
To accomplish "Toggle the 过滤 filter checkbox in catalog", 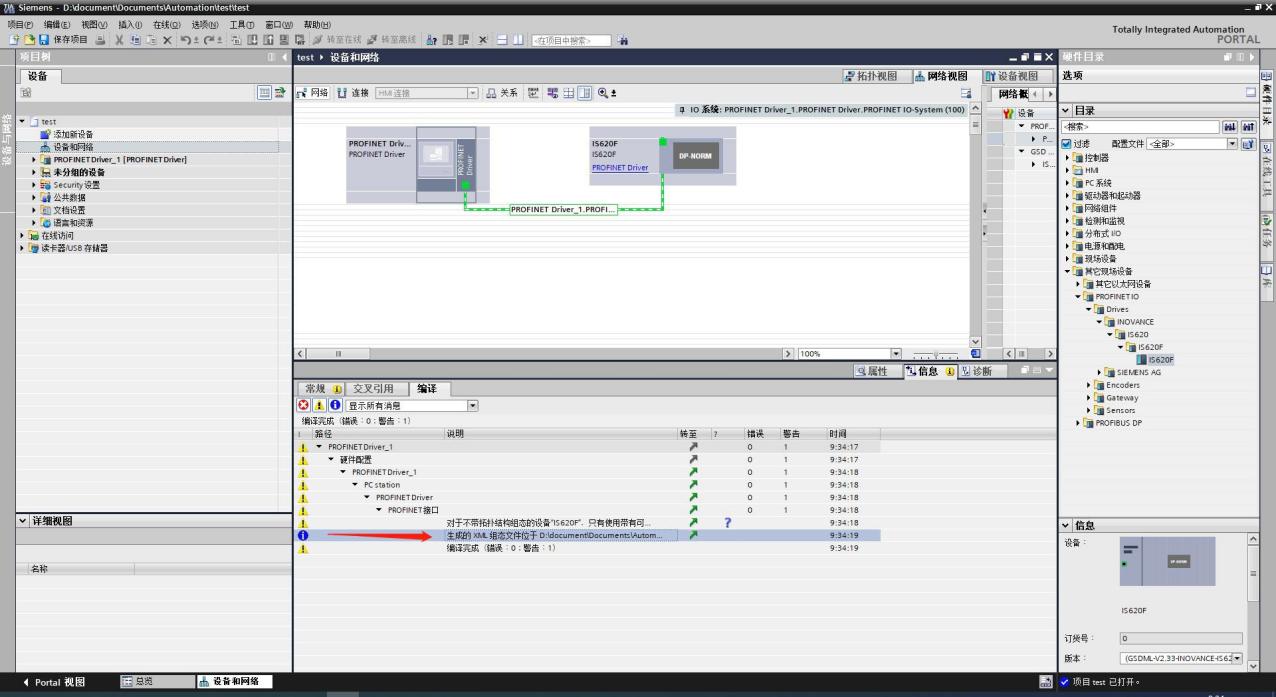I will [x=1067, y=144].
